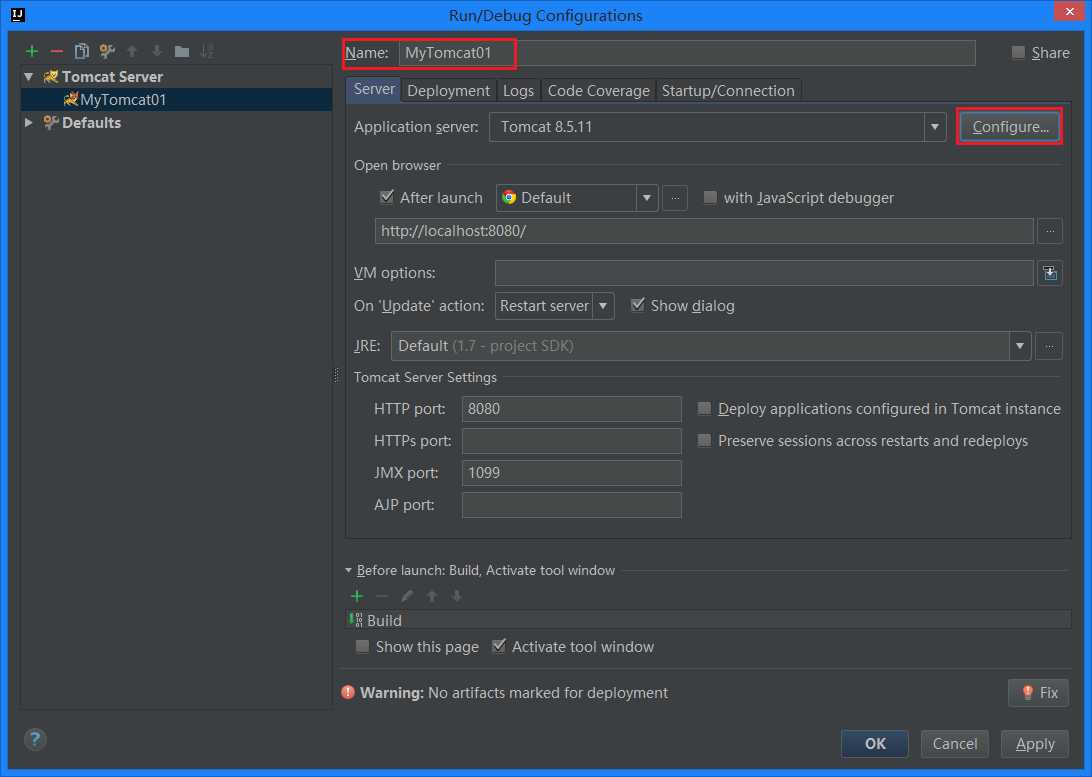This screenshot has height=777, width=1092.
Task: Click the Apply button
Action: [1035, 744]
